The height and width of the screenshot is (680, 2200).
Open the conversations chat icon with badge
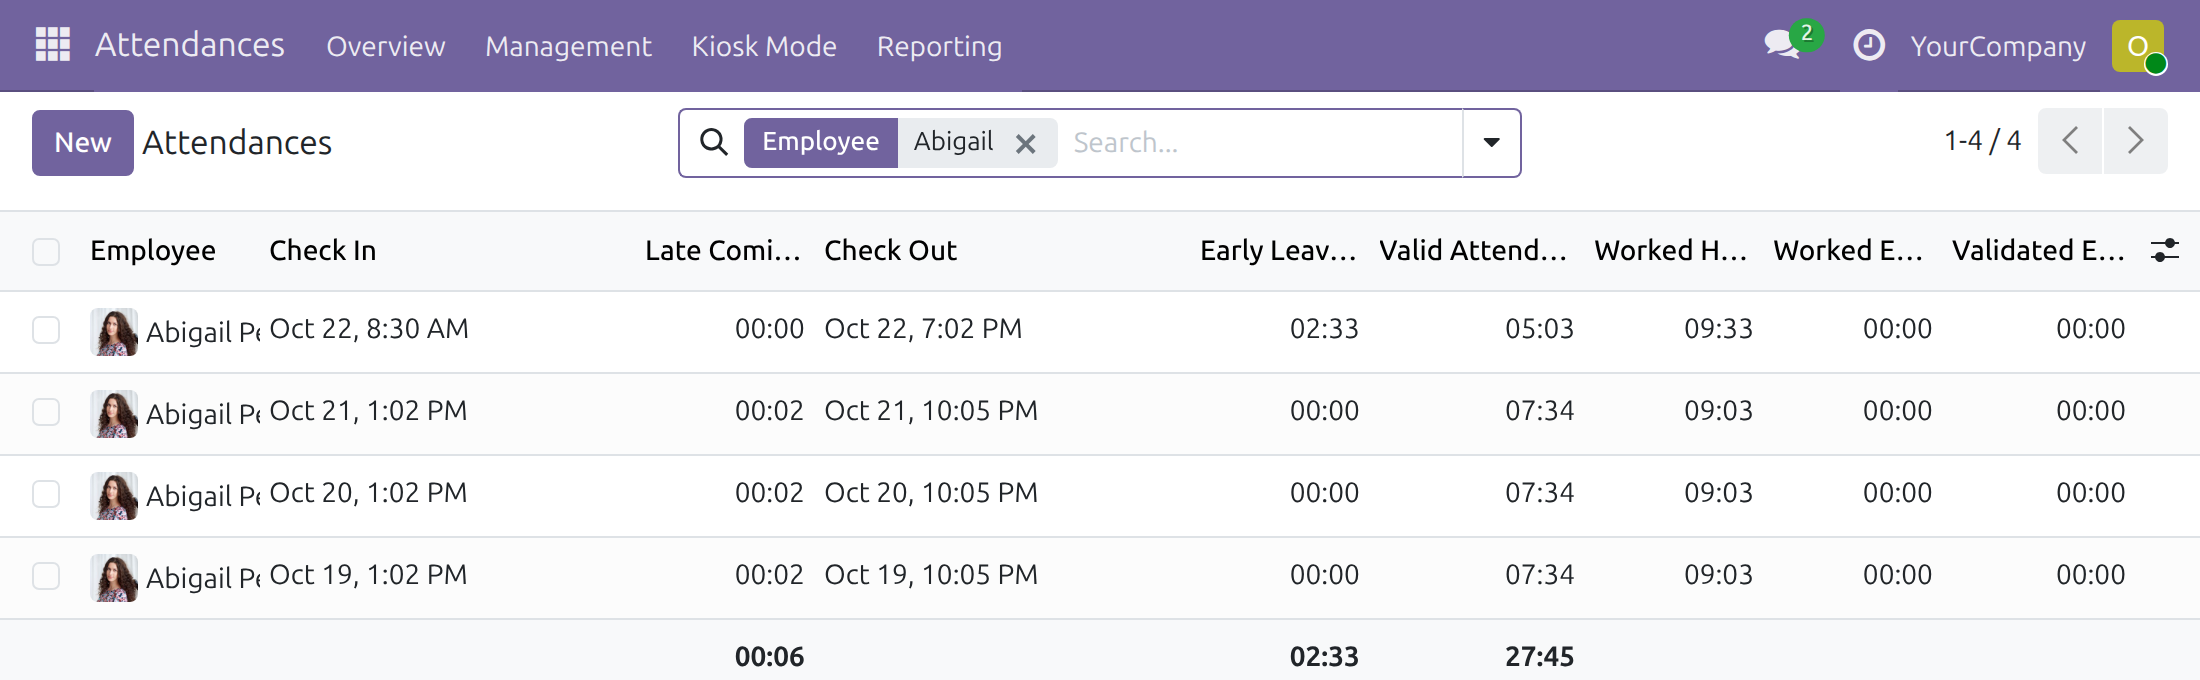1784,44
